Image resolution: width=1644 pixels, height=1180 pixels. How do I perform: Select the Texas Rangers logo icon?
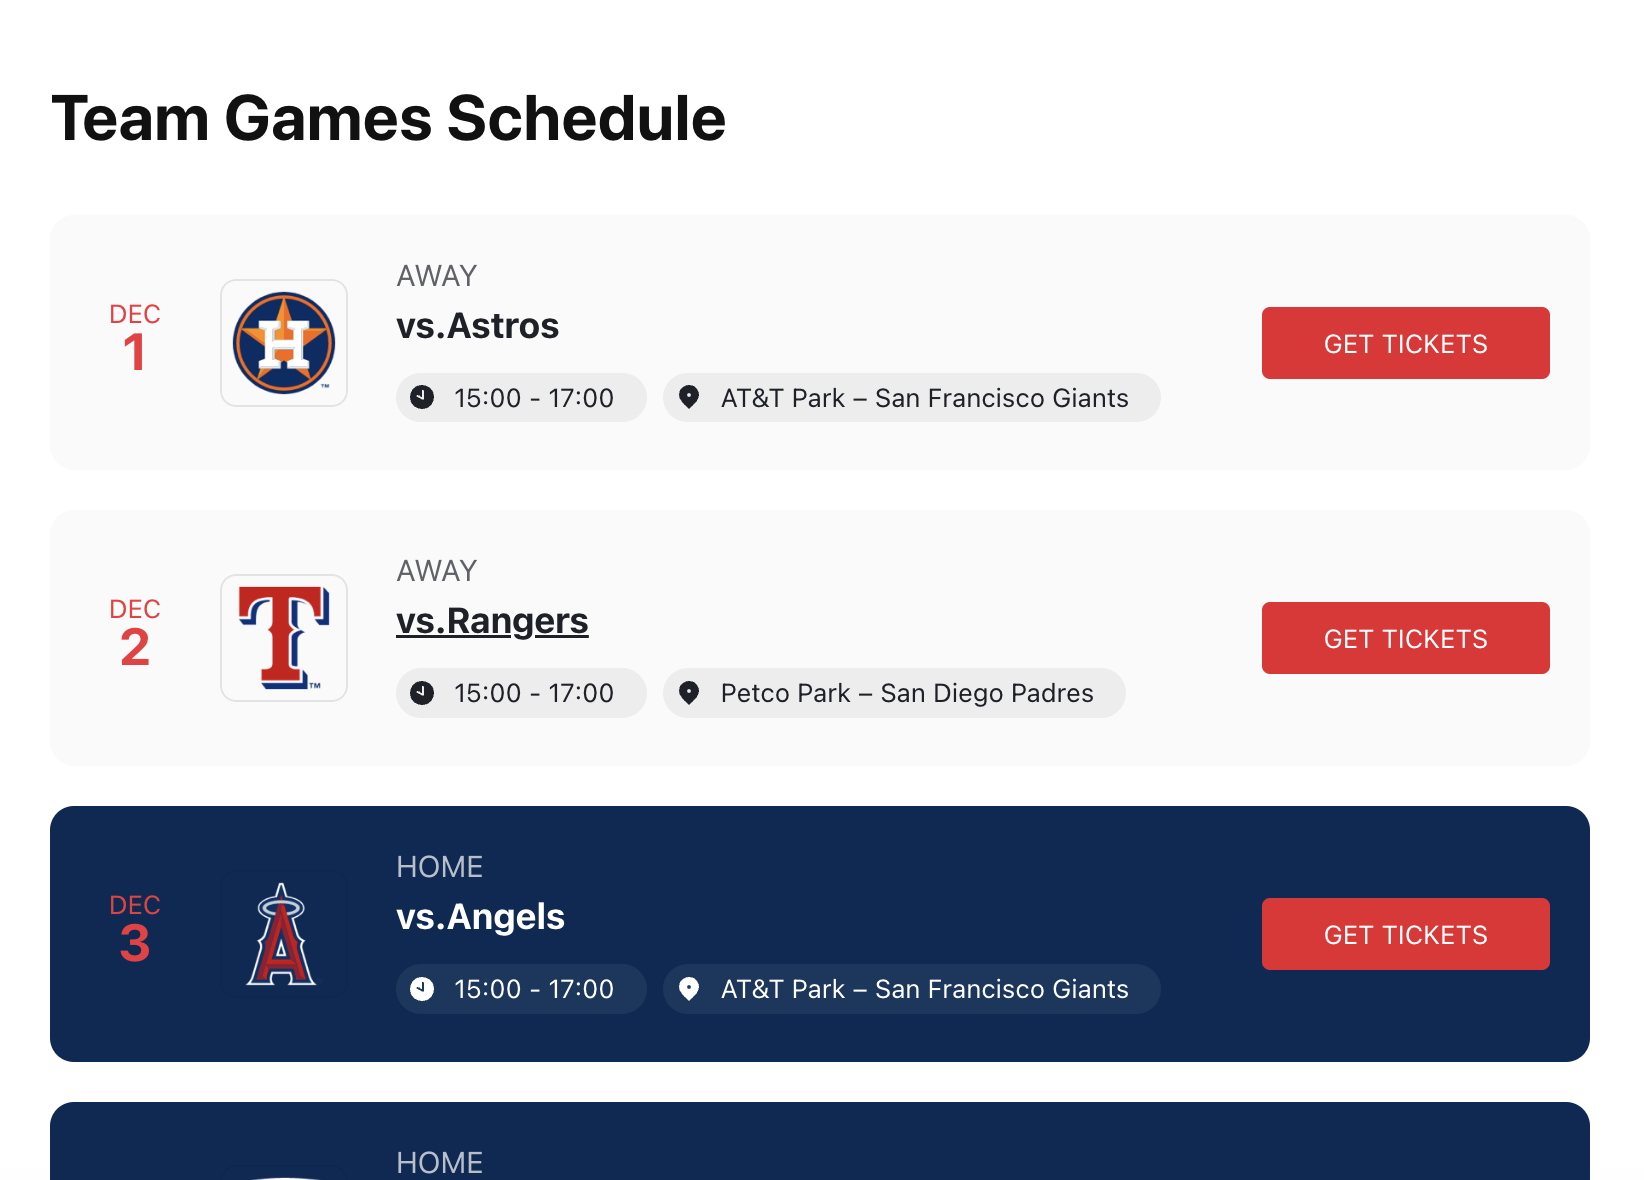(283, 637)
